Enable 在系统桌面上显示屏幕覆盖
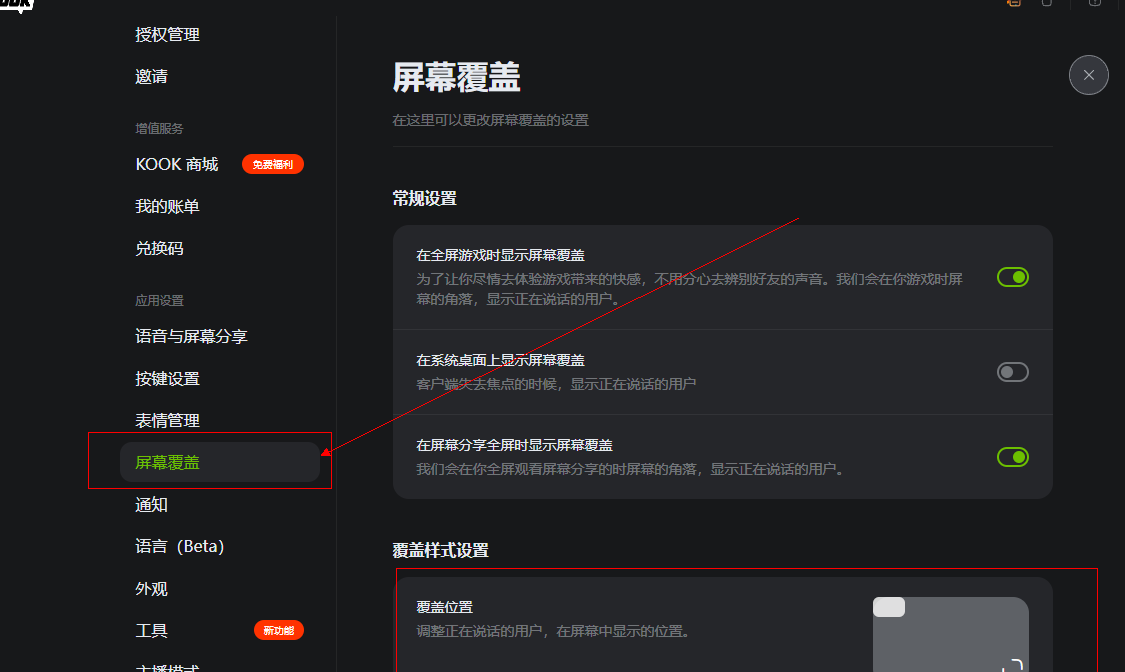This screenshot has height=672, width=1125. point(1012,371)
